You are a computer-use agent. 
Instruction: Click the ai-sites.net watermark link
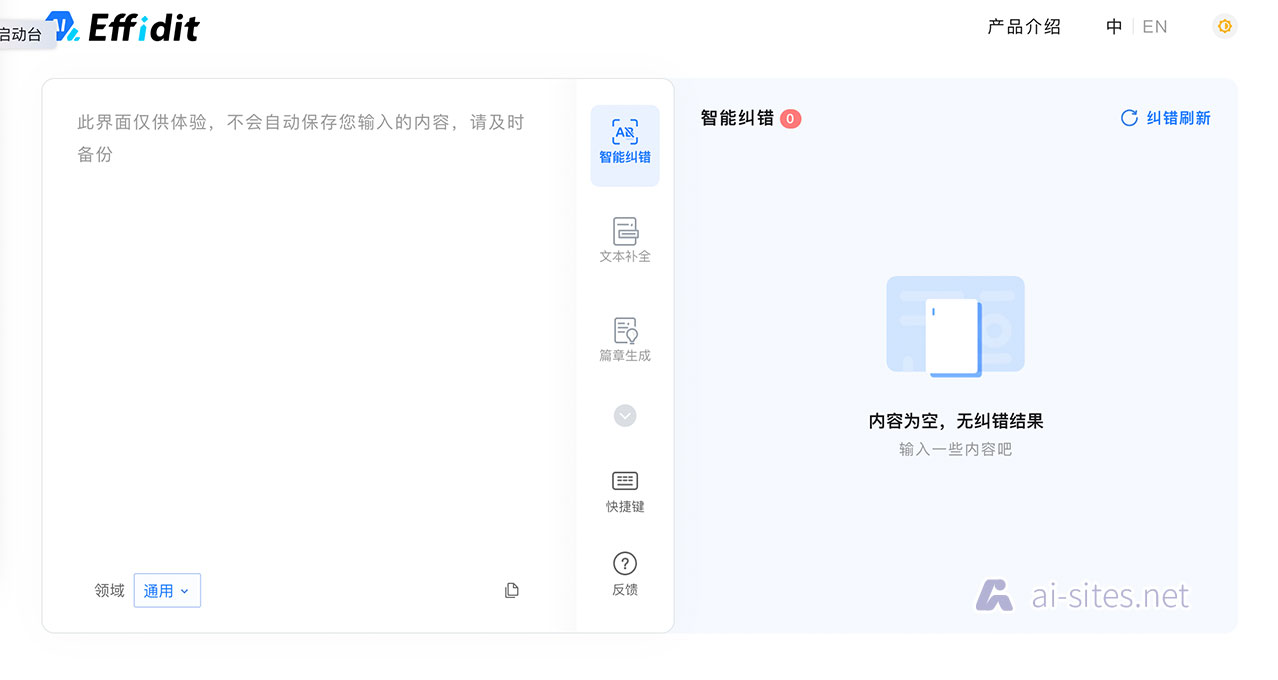[x=1083, y=596]
